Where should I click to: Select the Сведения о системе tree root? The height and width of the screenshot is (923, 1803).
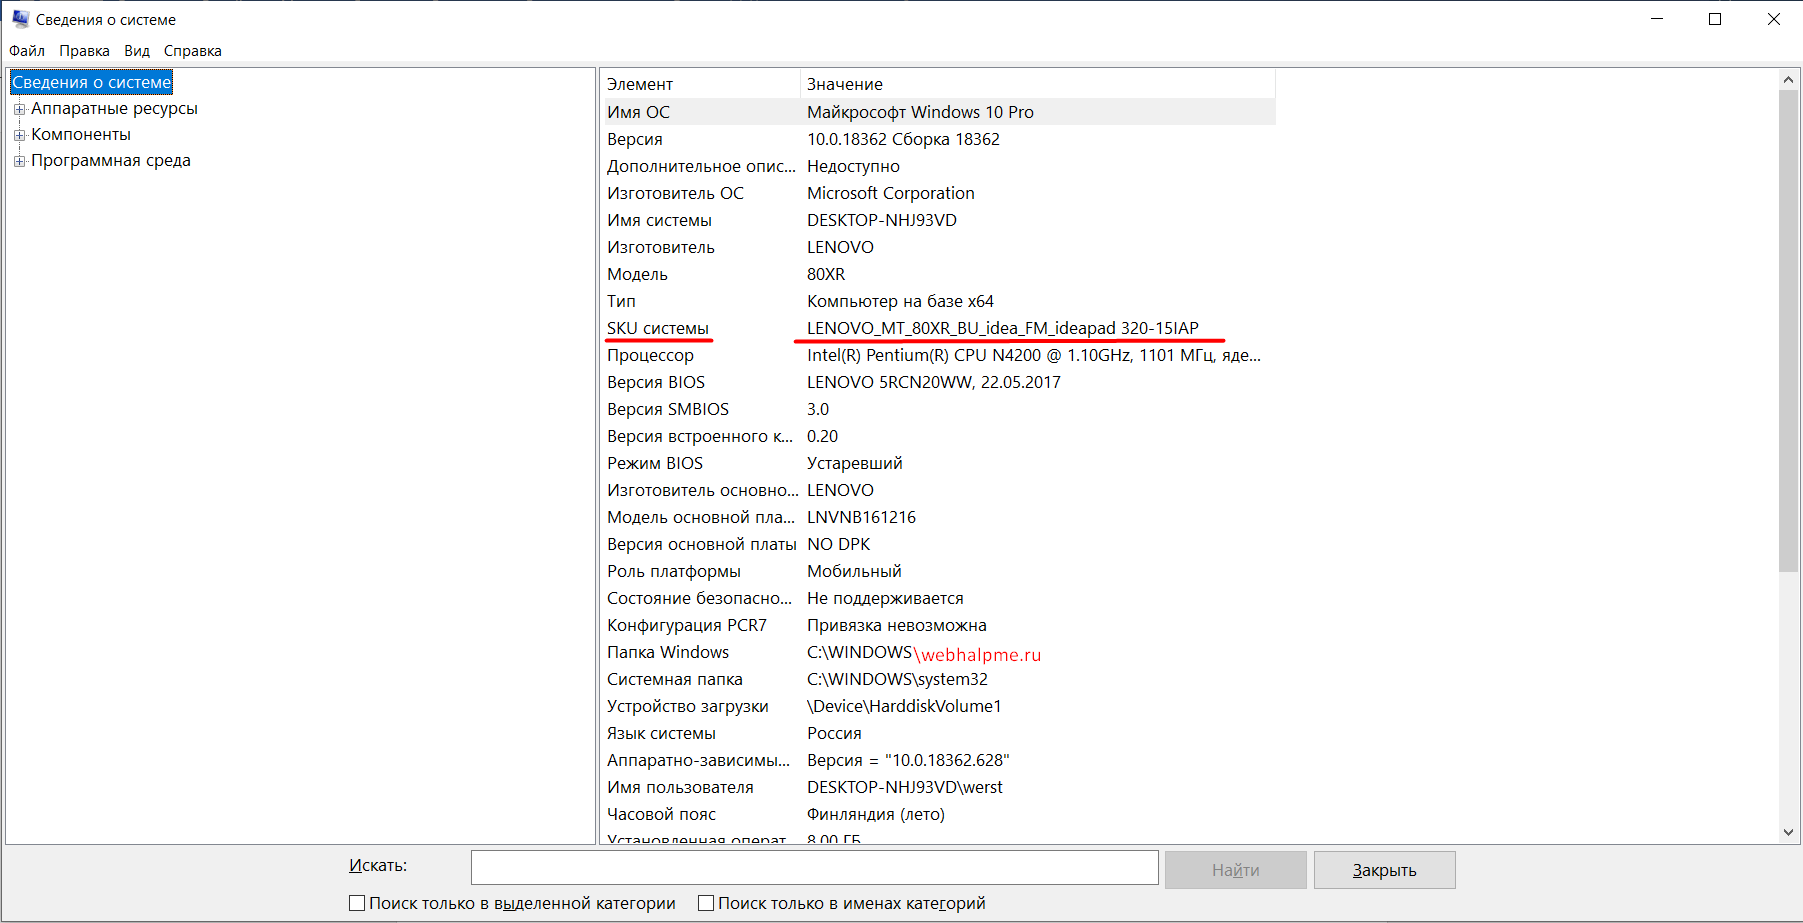(91, 82)
